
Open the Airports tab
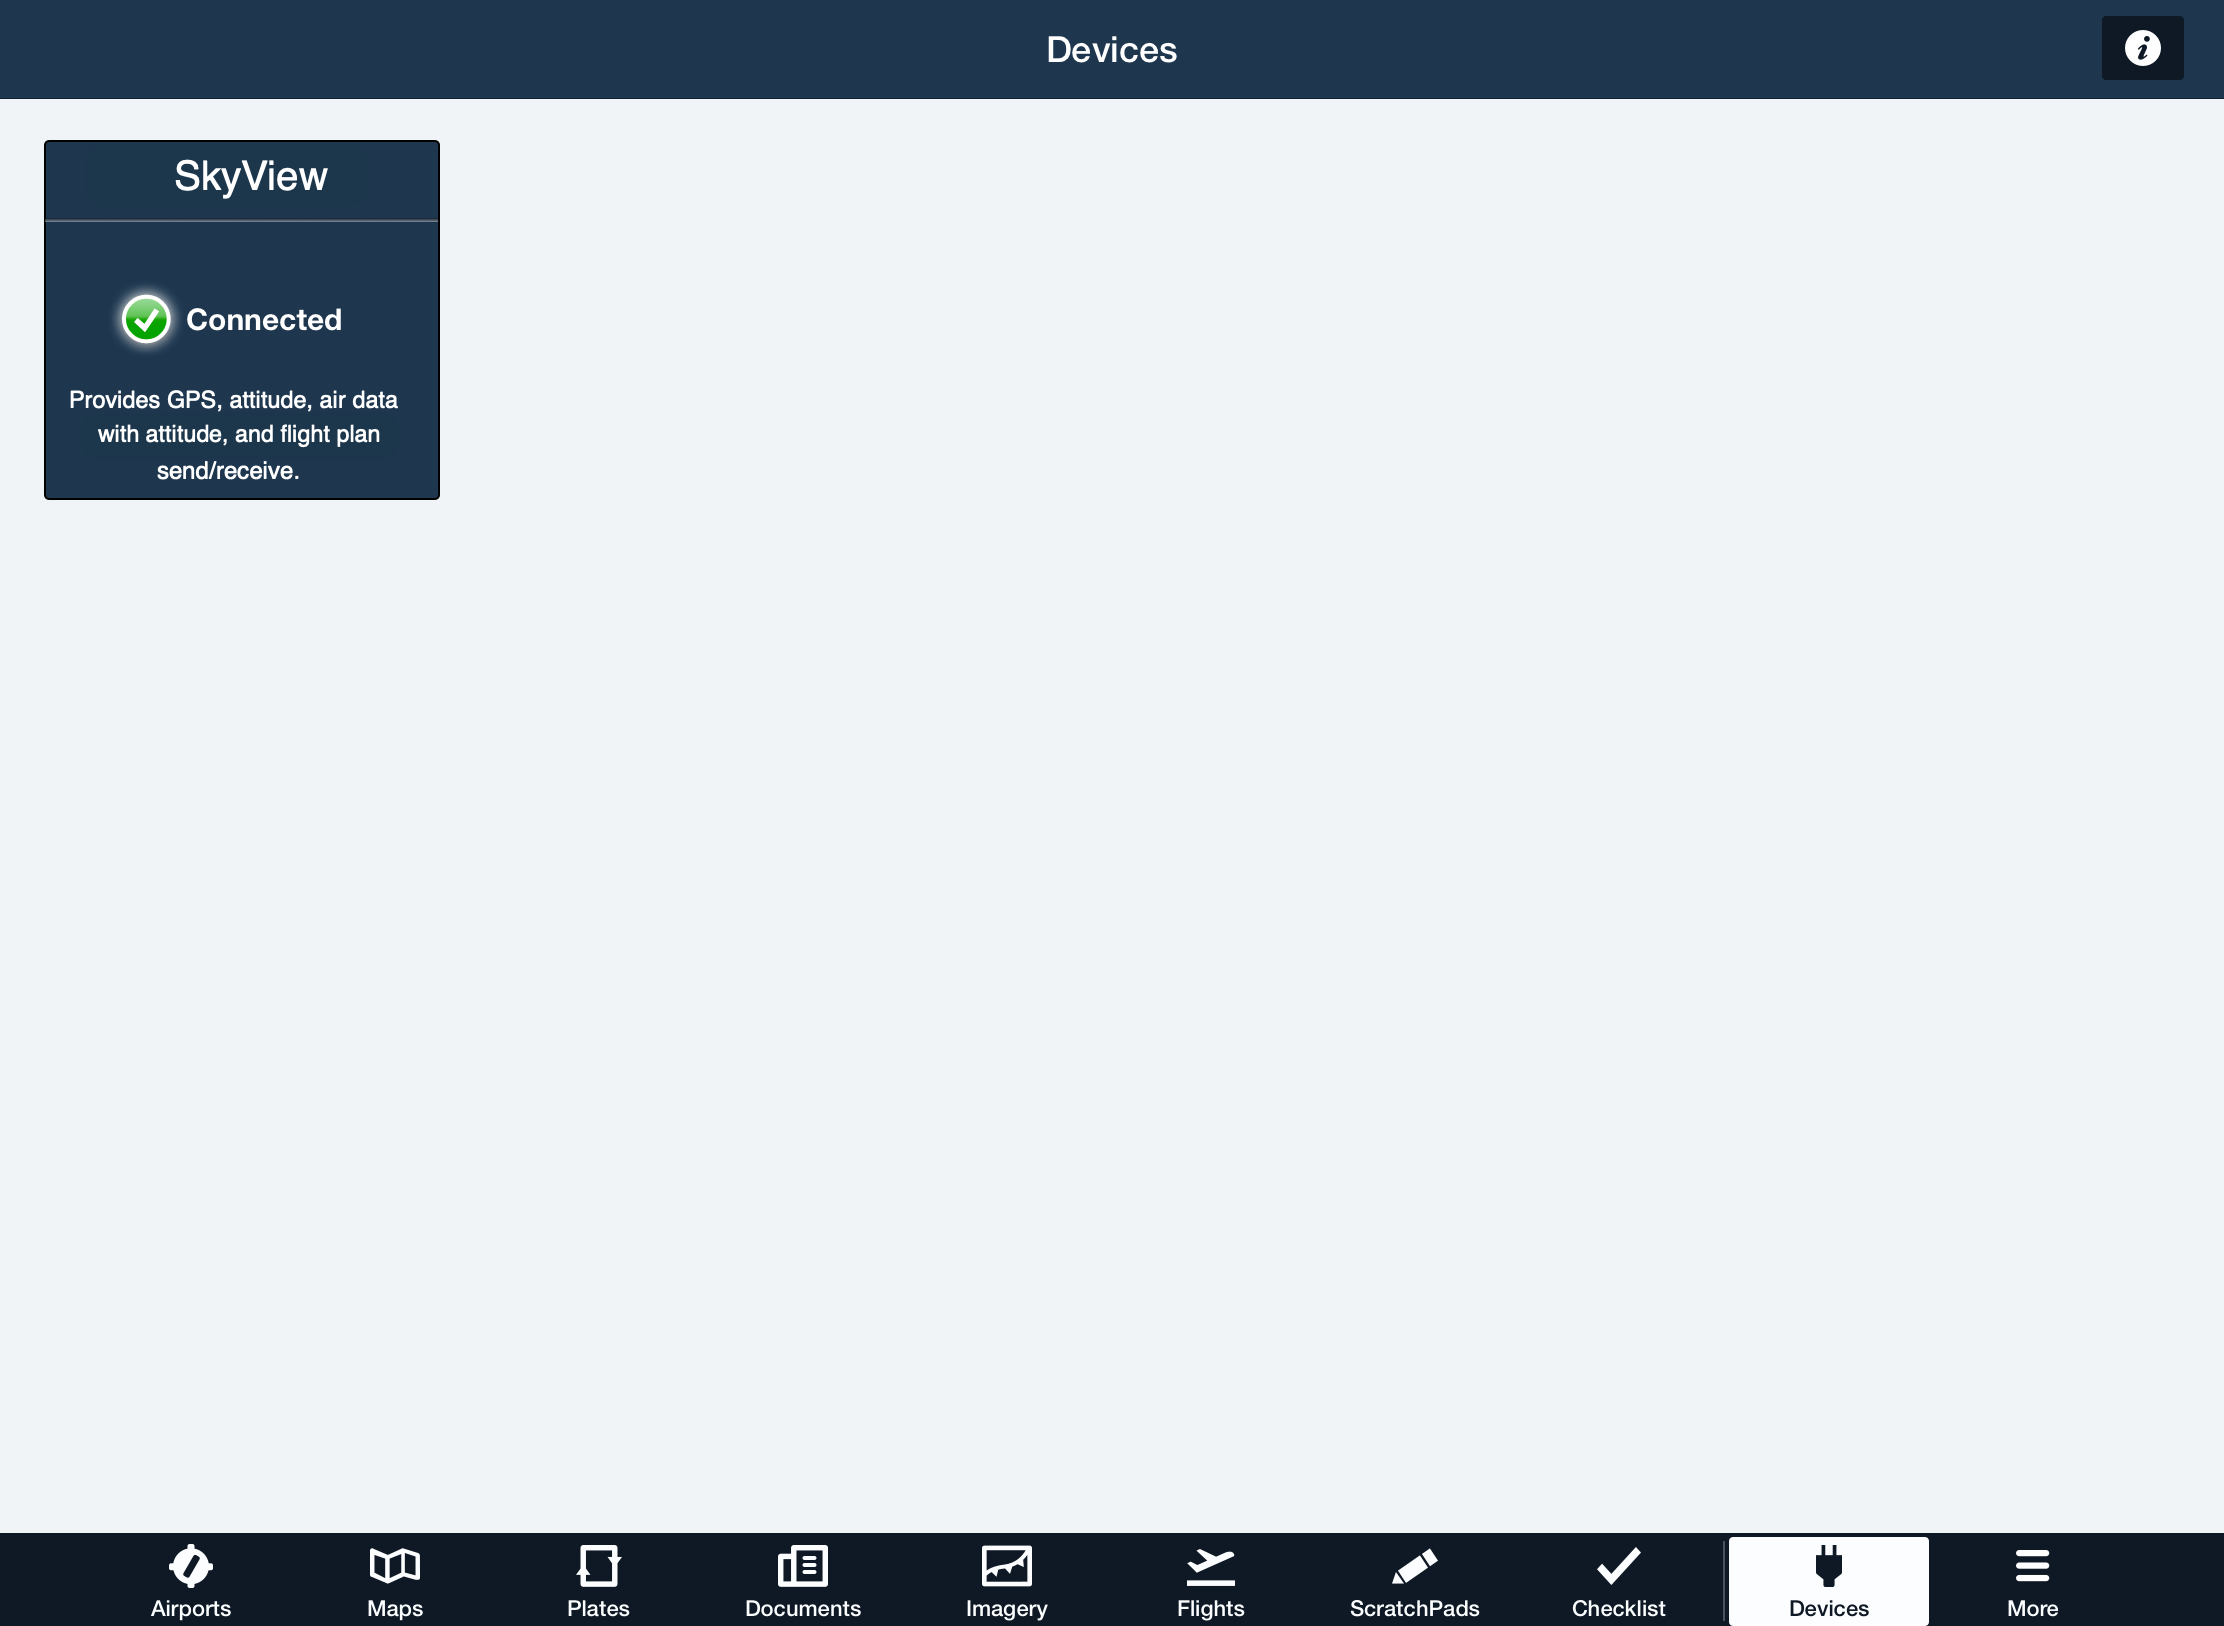click(x=190, y=1582)
